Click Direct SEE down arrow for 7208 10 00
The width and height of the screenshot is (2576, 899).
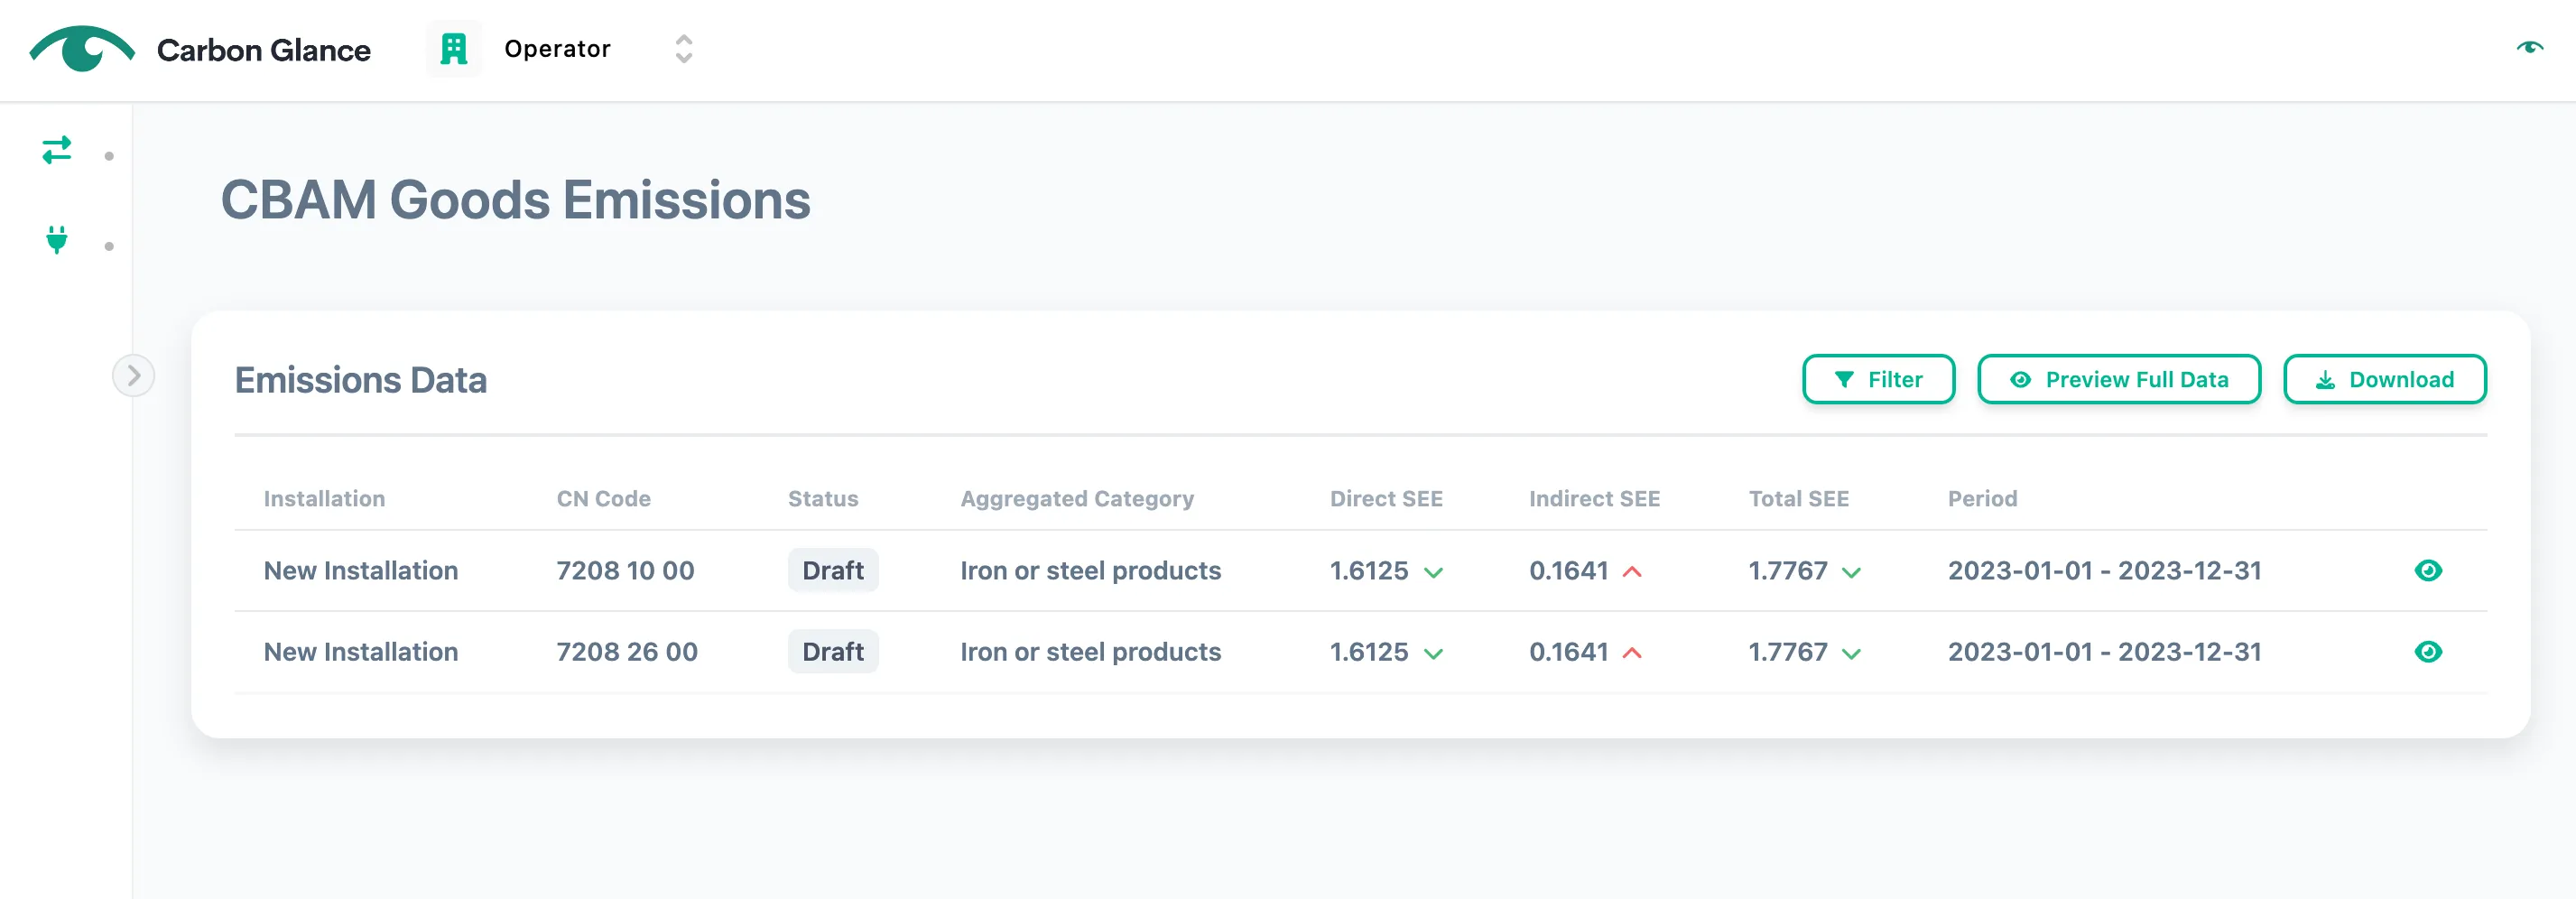pos(1433,573)
